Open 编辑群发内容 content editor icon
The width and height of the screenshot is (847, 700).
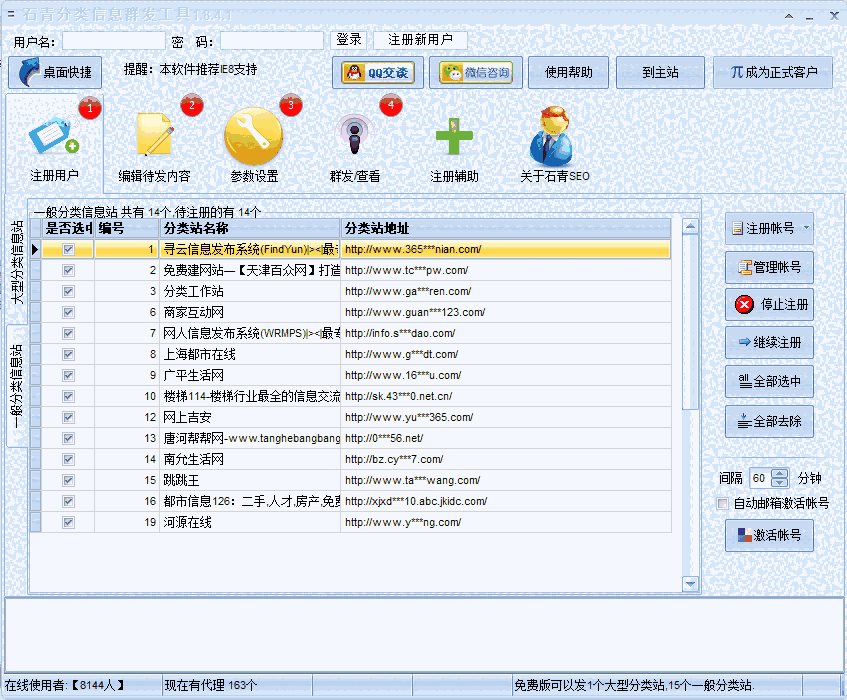click(x=153, y=135)
